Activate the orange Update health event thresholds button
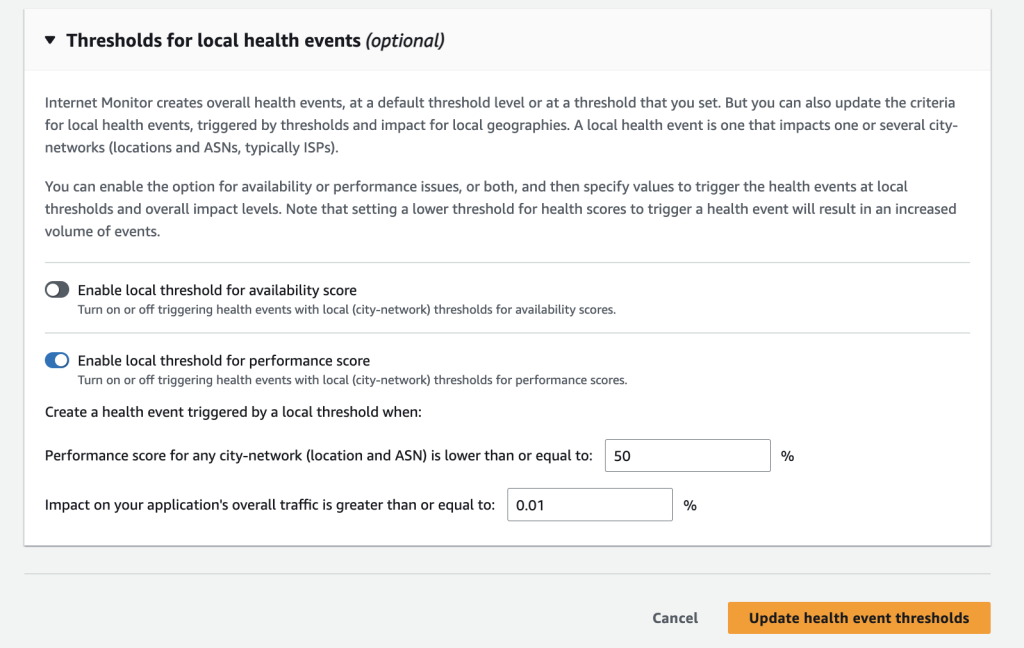This screenshot has width=1024, height=648. (x=858, y=618)
